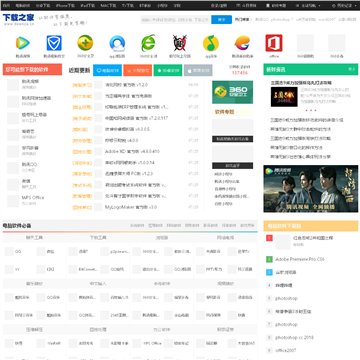Open the blue shield Tencent PC Manager icon

54,43
